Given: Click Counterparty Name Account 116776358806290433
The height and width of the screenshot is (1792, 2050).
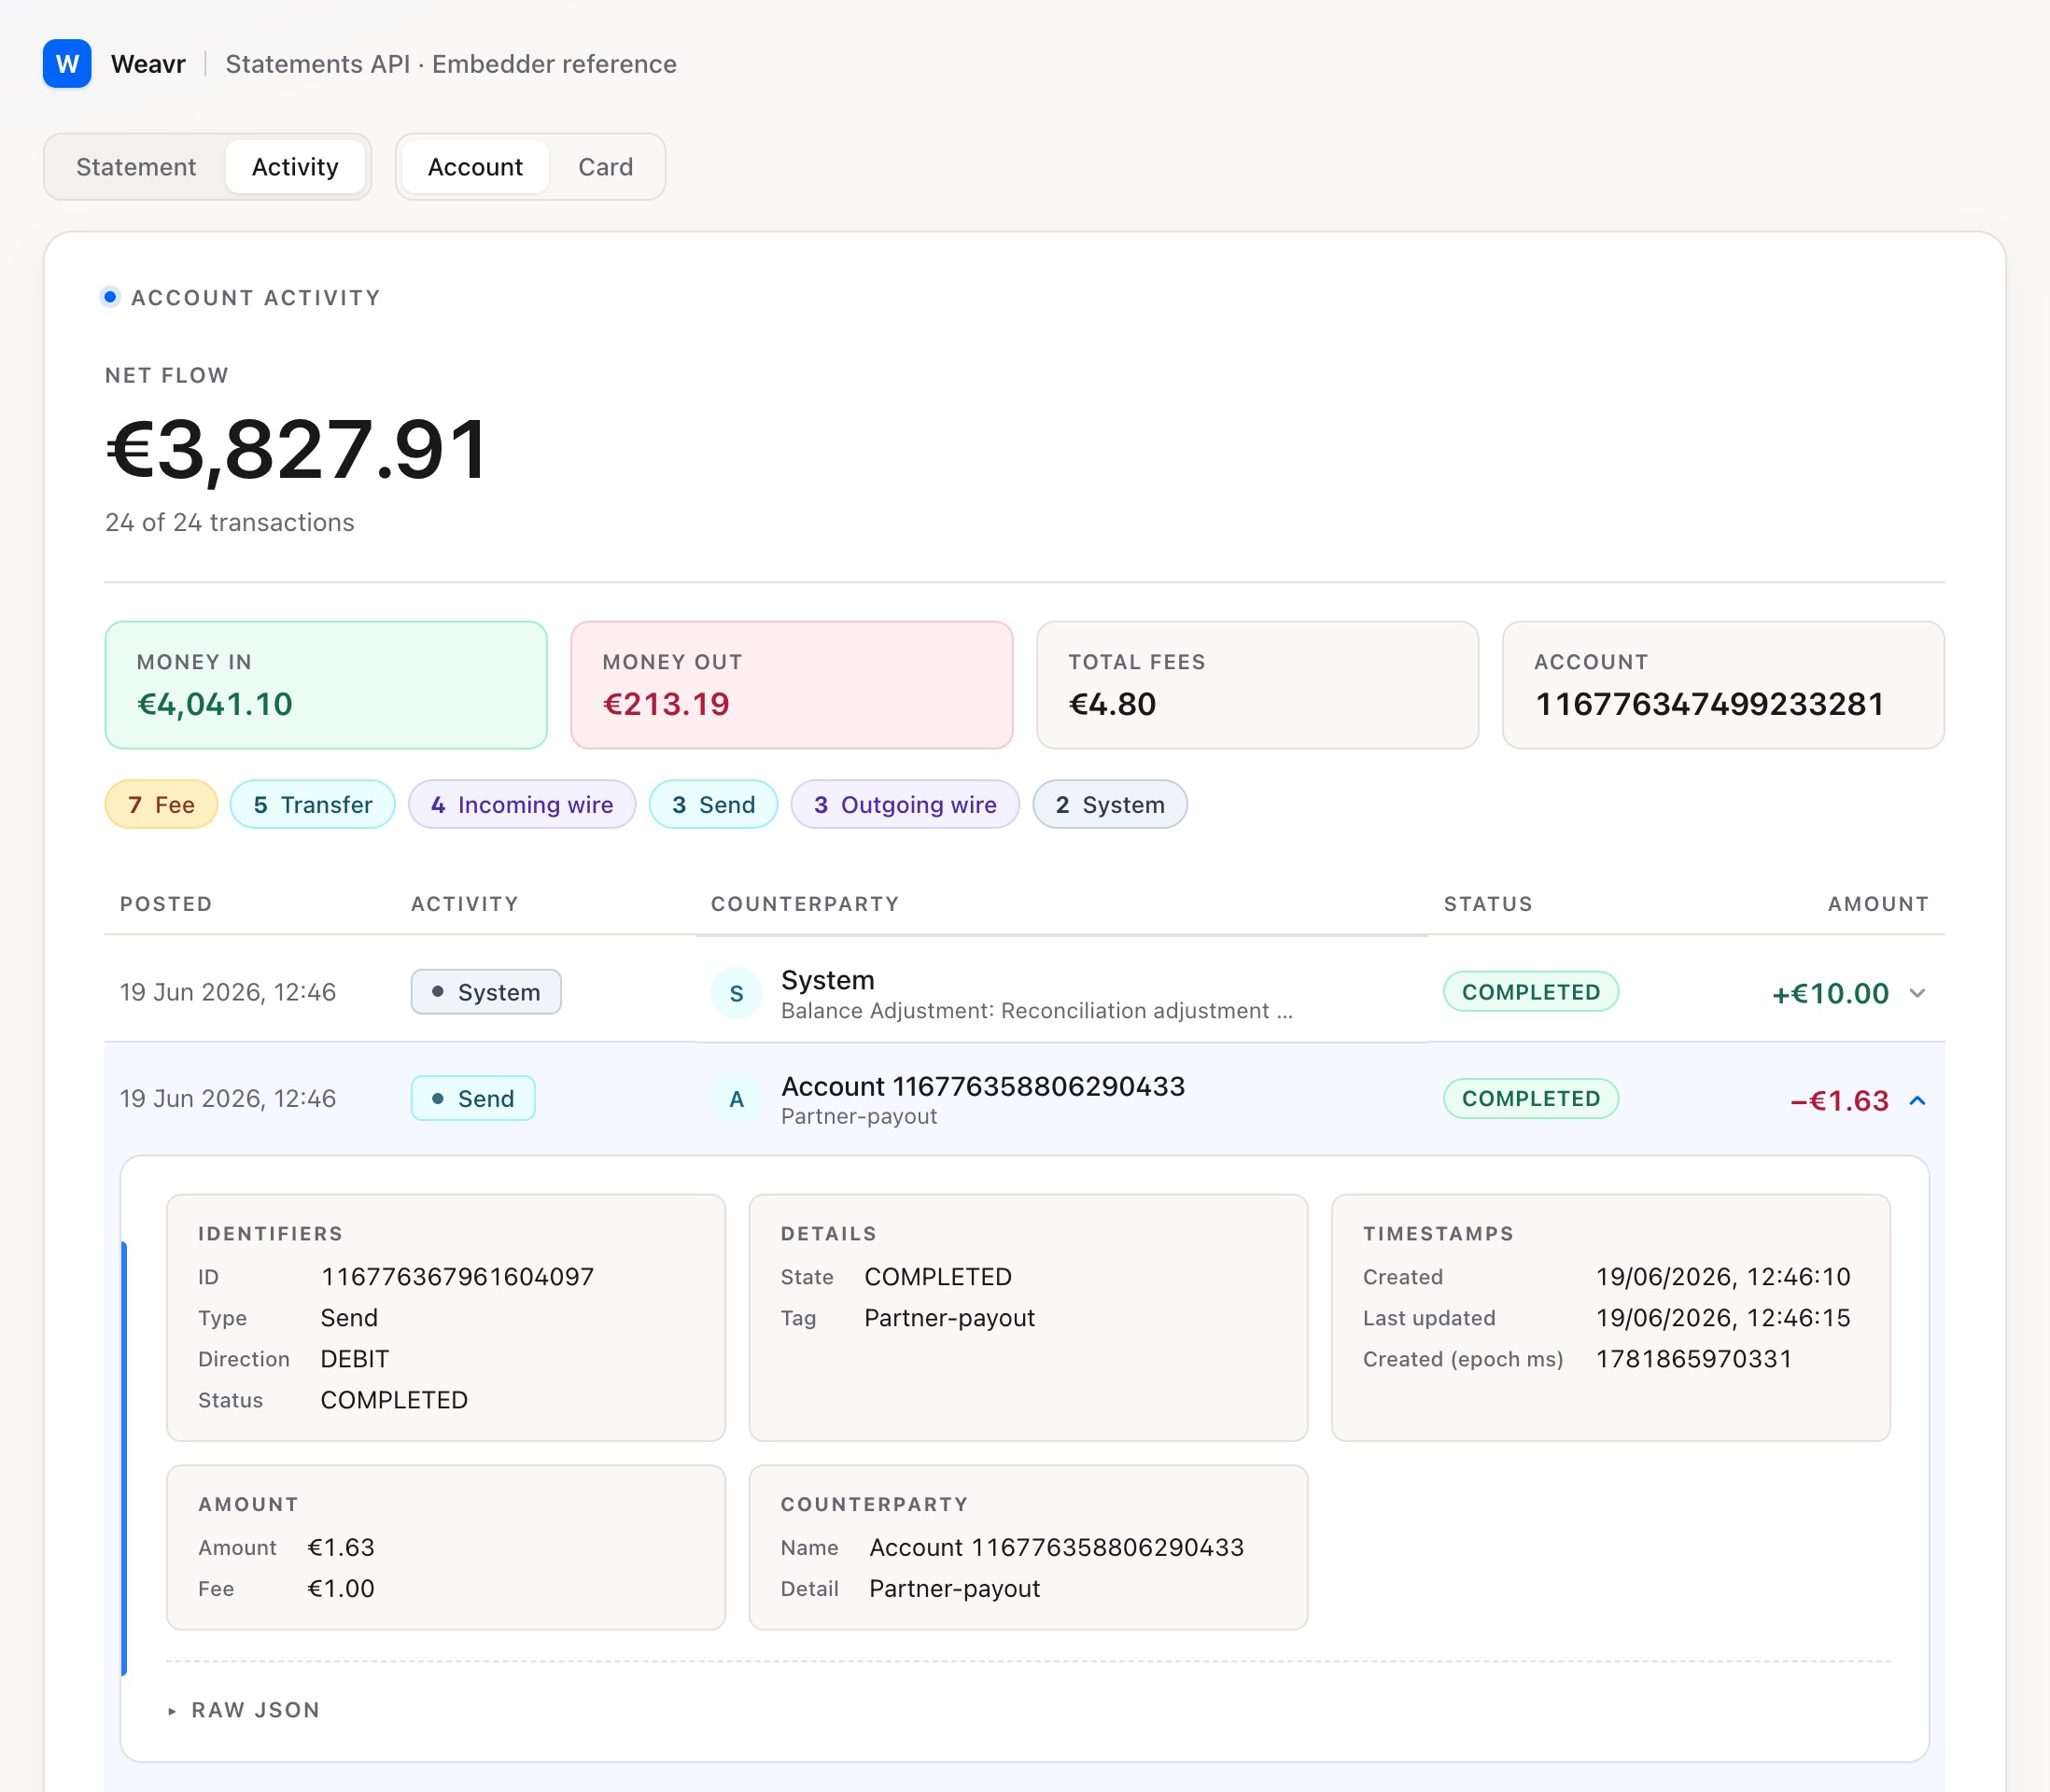Looking at the screenshot, I should pos(1057,1548).
